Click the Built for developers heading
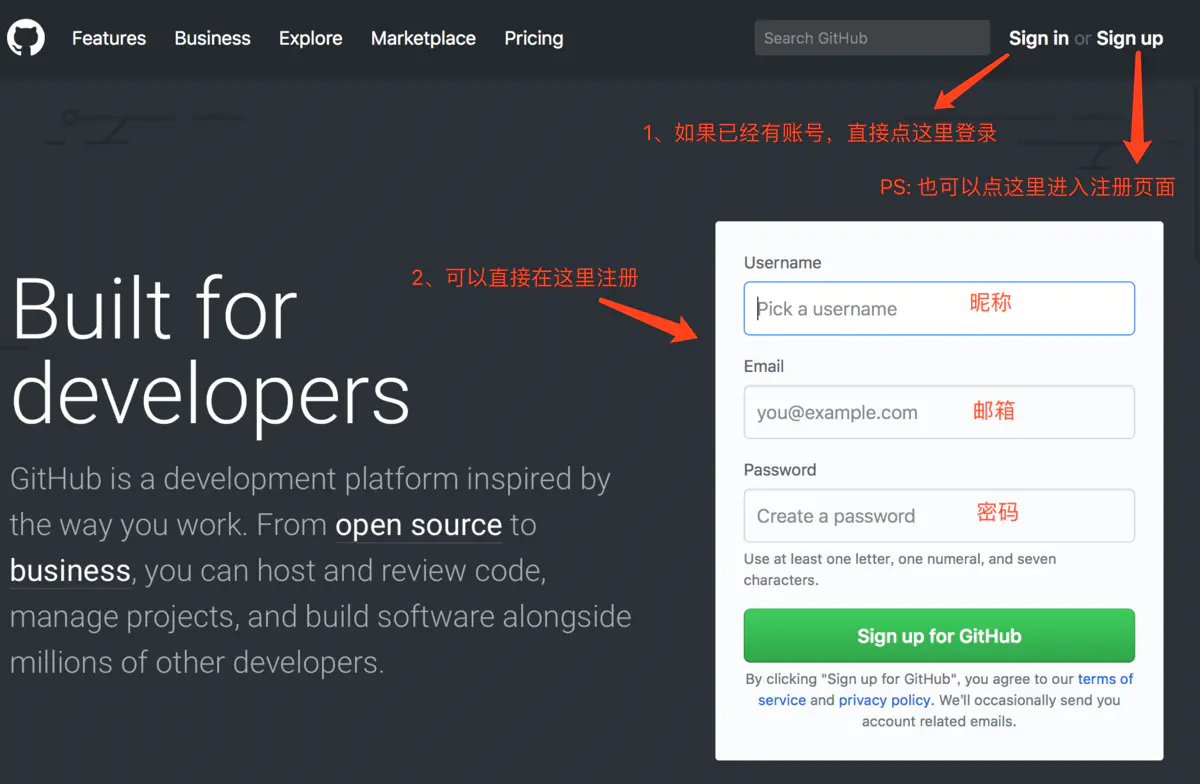The height and width of the screenshot is (784, 1200). [210, 350]
